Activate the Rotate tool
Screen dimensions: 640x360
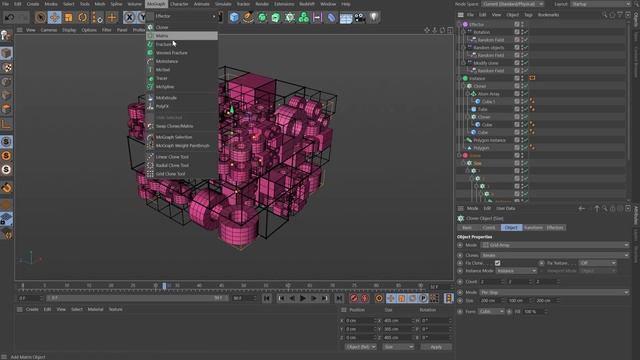(82, 17)
